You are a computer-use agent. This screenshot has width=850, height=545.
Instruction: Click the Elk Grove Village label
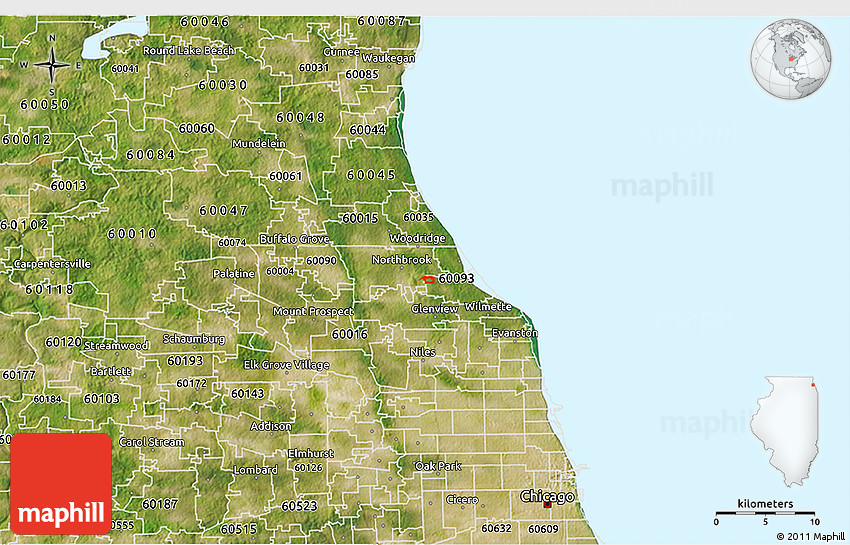(286, 365)
